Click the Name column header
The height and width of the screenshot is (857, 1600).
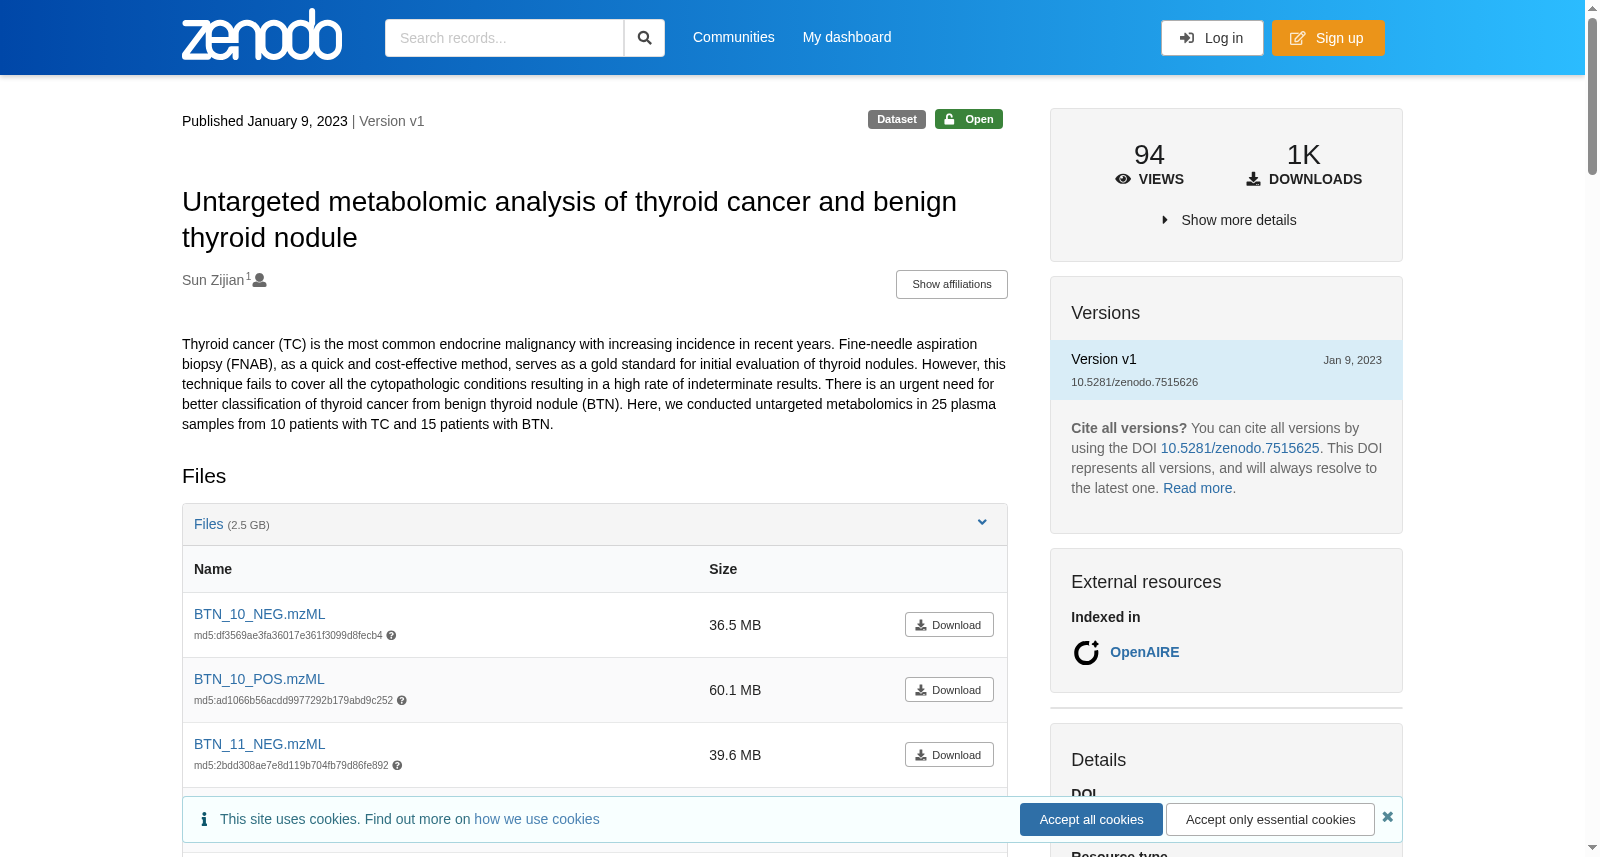point(213,569)
